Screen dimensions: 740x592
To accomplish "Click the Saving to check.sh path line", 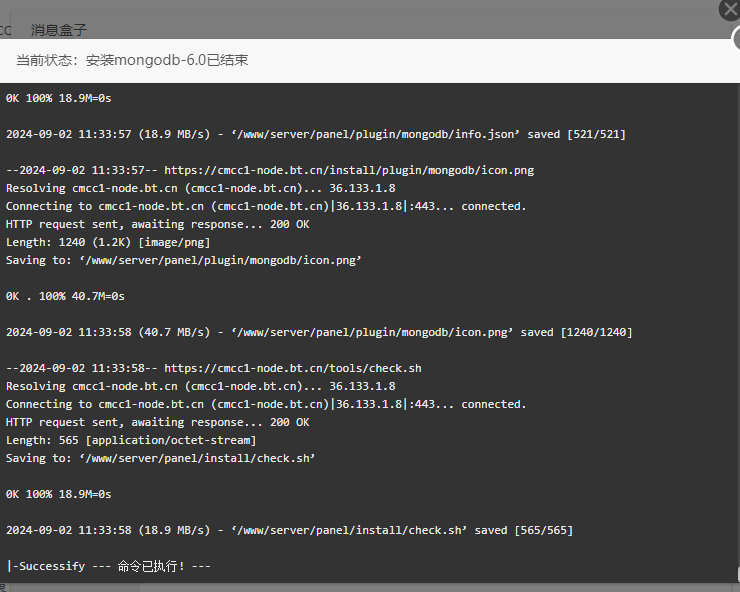I will pyautogui.click(x=160, y=458).
